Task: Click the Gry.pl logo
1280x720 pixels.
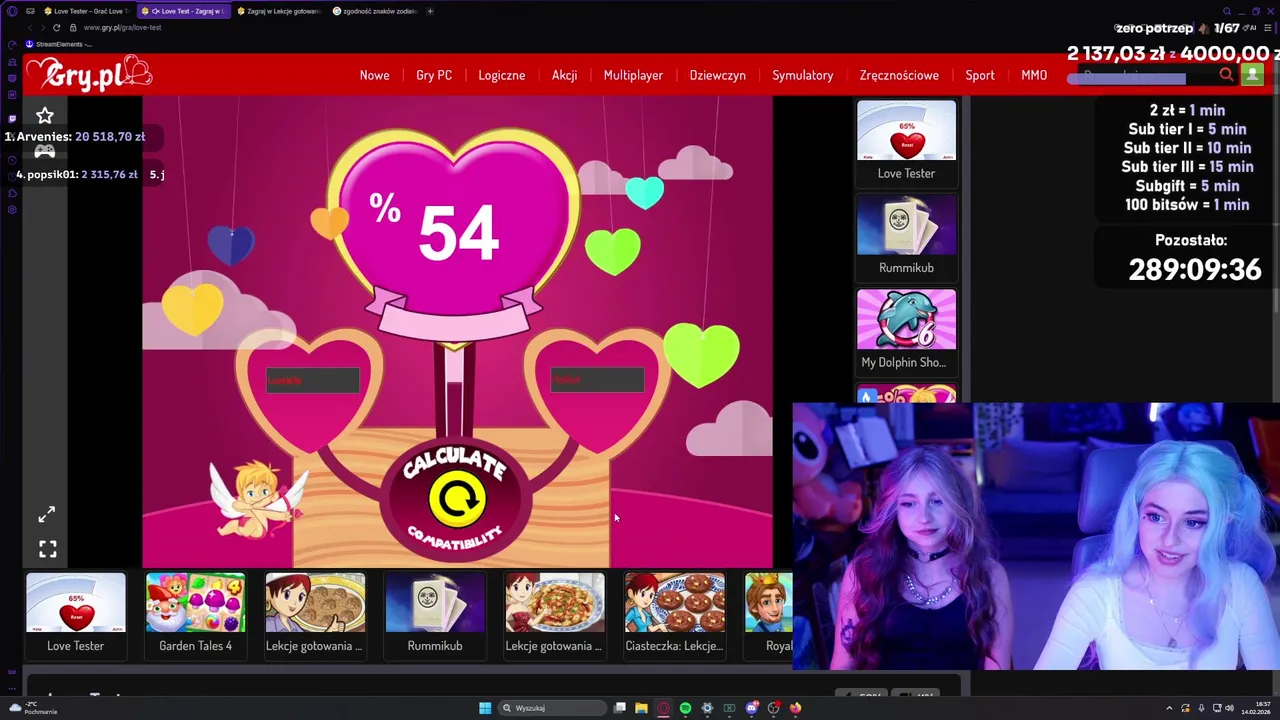Action: tap(88, 74)
